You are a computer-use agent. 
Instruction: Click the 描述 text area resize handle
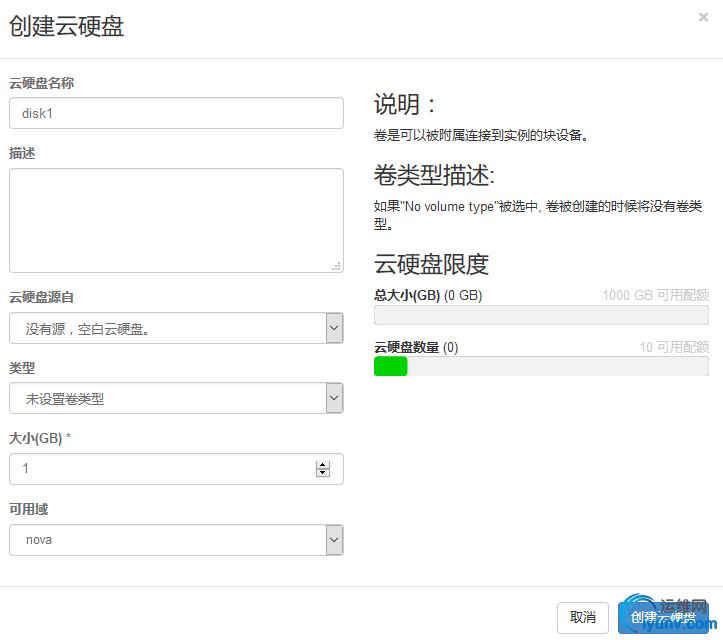coord(336,266)
